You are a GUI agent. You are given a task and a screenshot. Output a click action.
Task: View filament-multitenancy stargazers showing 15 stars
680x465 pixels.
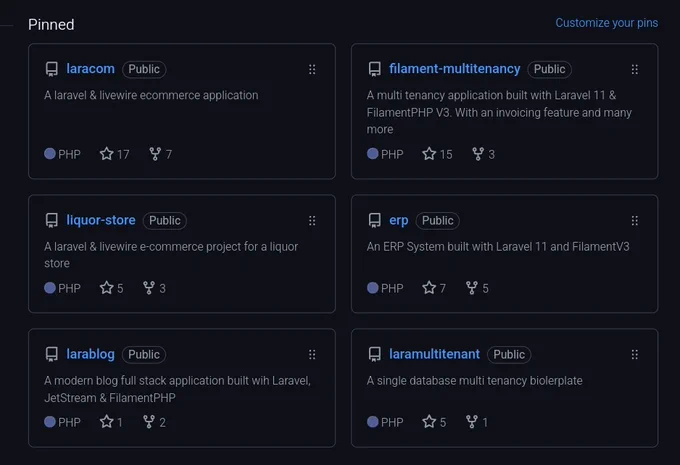[437, 154]
